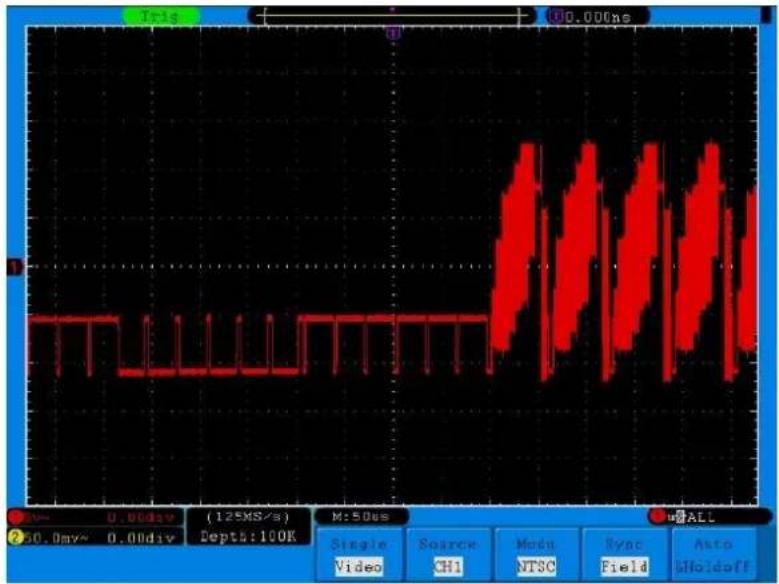Click the horizontal memory position bar
This screenshot has width=779, height=584.
[x=392, y=16]
